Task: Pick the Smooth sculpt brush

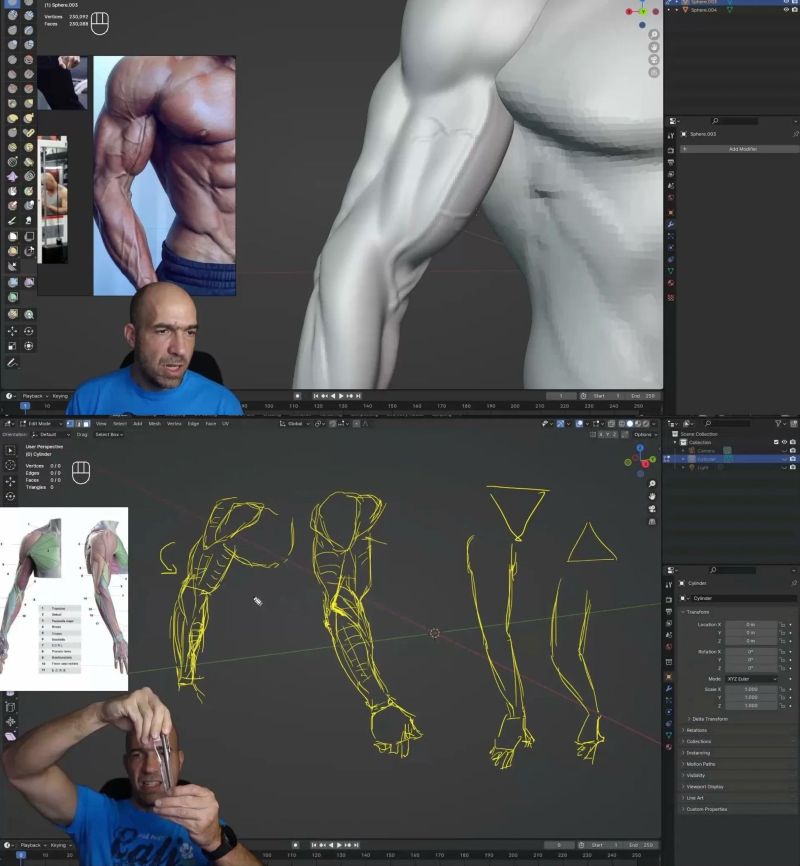Action: point(29,59)
